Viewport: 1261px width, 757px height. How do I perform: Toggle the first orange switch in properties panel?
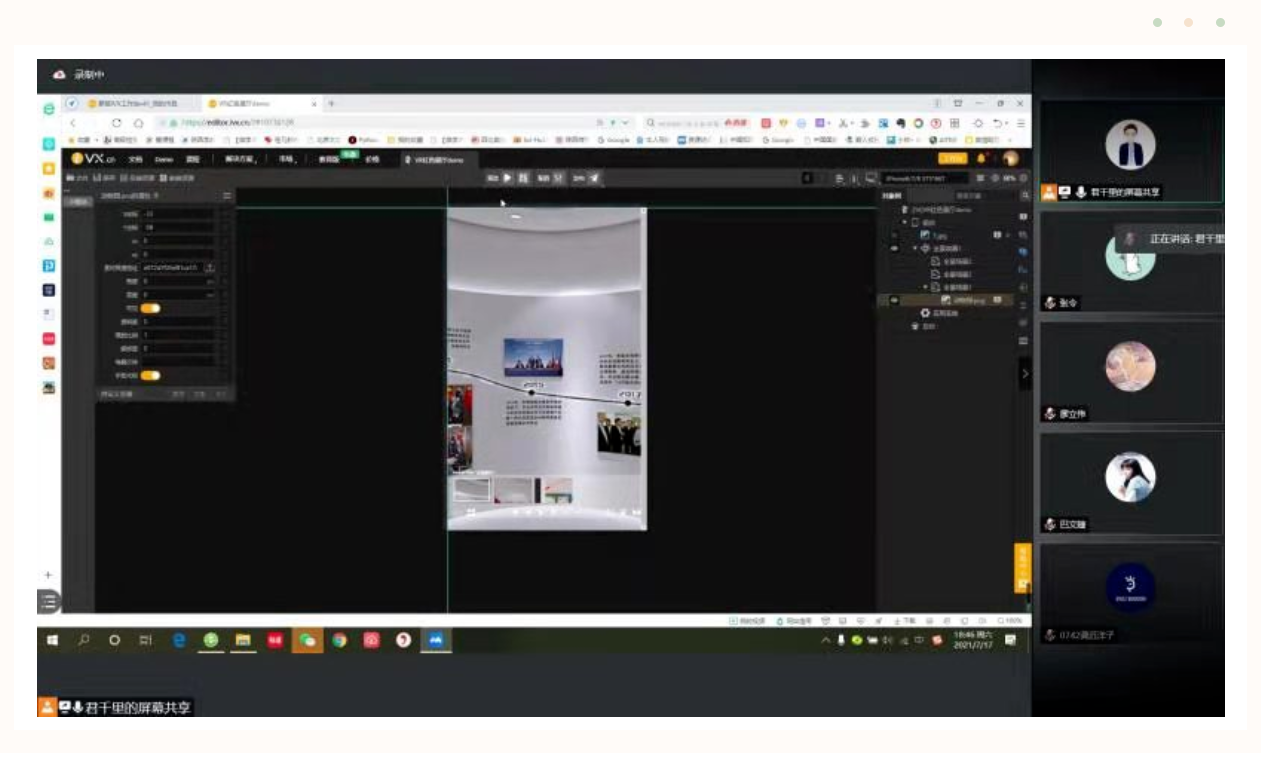pyautogui.click(x=150, y=308)
